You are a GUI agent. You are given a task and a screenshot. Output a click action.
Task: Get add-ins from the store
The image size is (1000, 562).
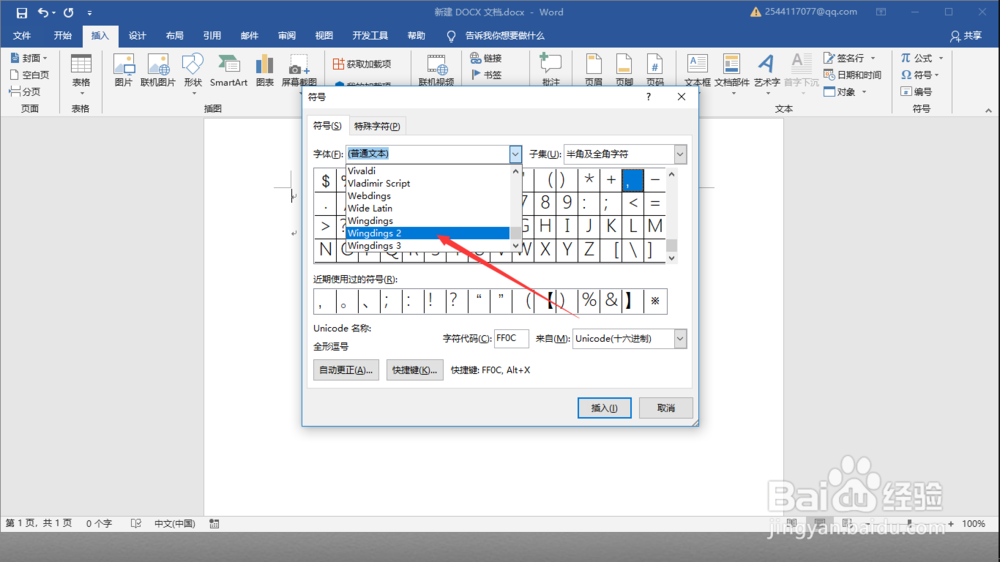tap(362, 64)
